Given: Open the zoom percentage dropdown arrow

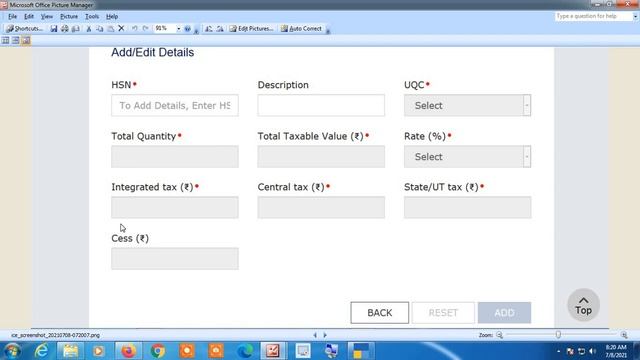Looking at the screenshot, I should [x=178, y=29].
